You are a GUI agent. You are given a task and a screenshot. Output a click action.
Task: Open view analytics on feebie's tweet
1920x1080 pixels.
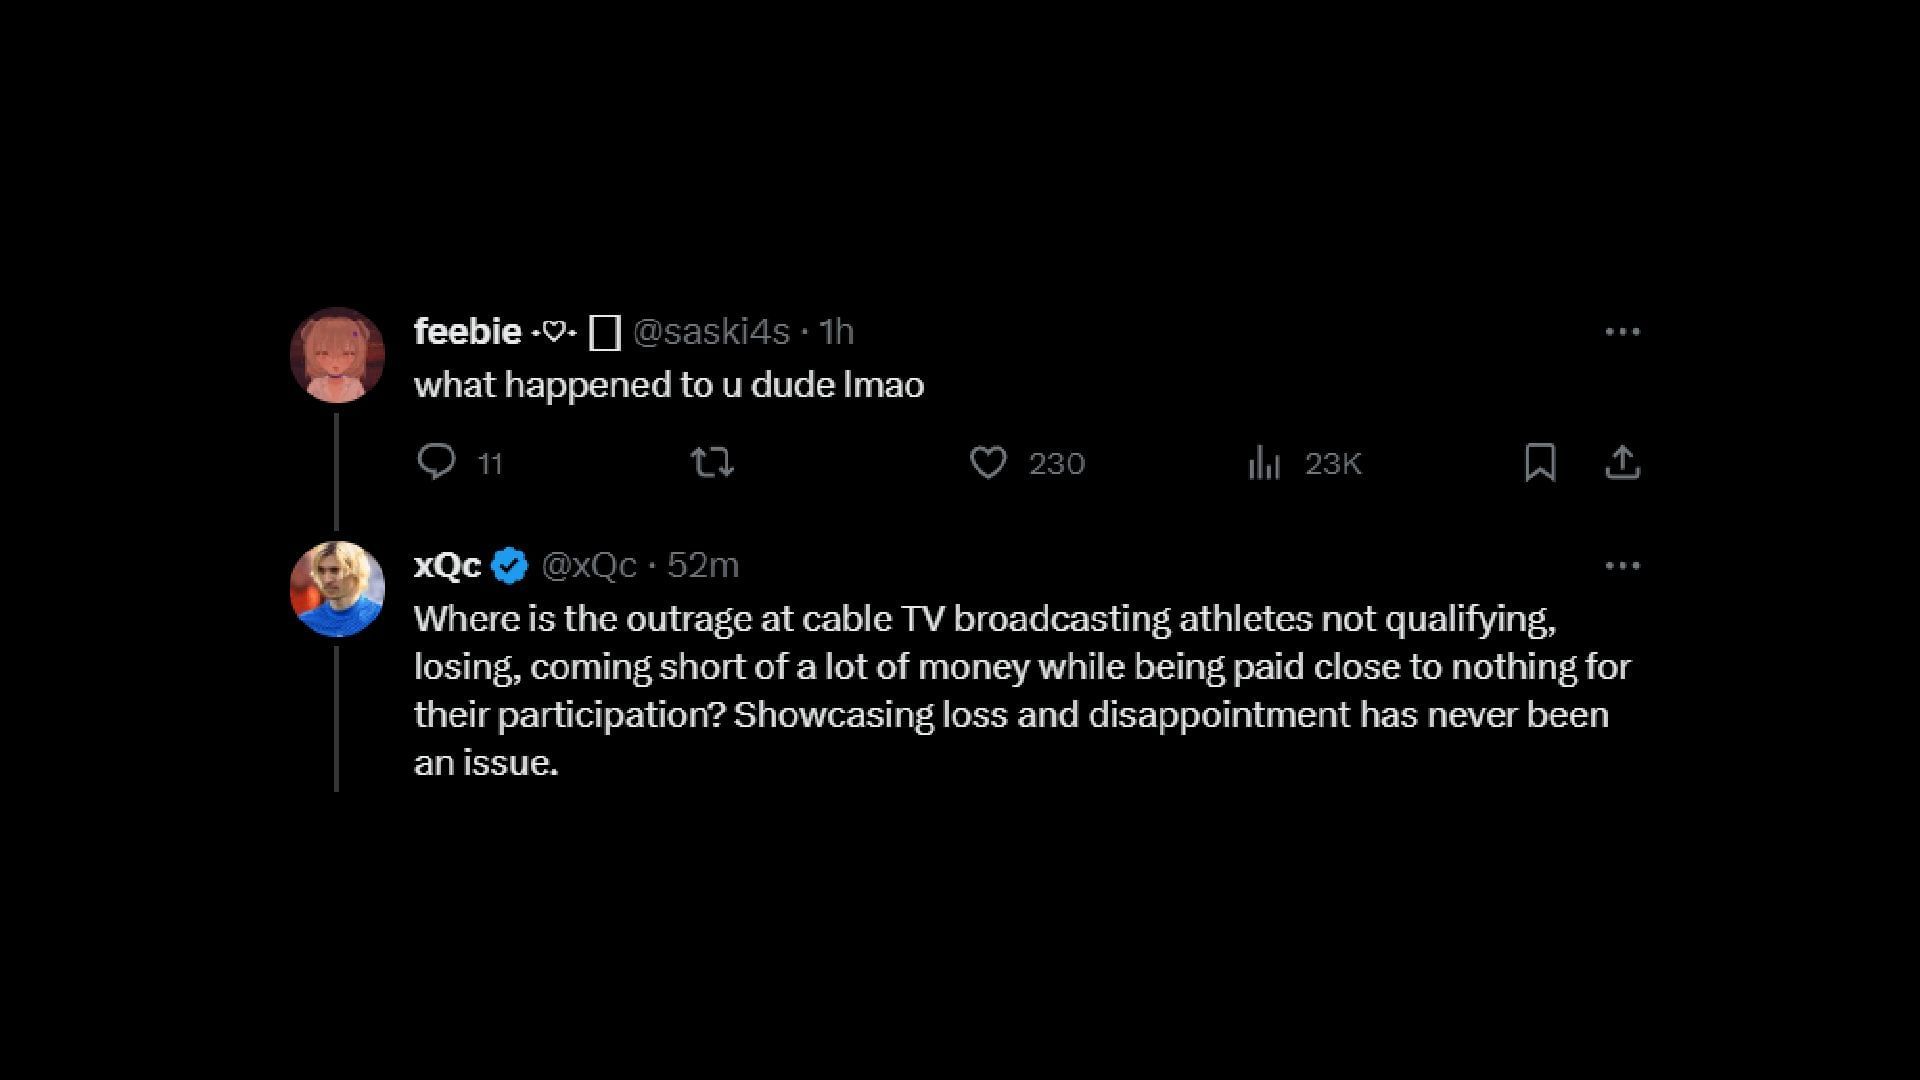(x=1264, y=463)
